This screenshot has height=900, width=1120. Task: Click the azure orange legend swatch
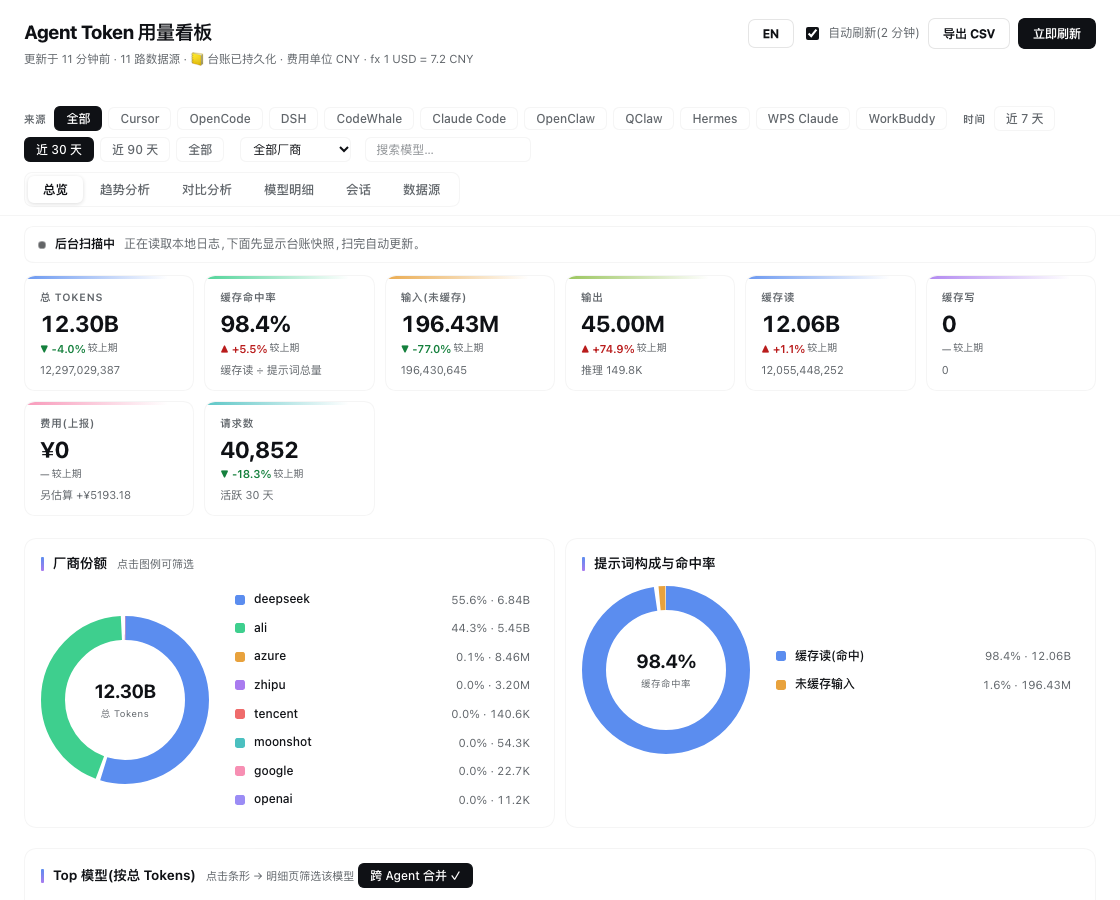coord(240,656)
